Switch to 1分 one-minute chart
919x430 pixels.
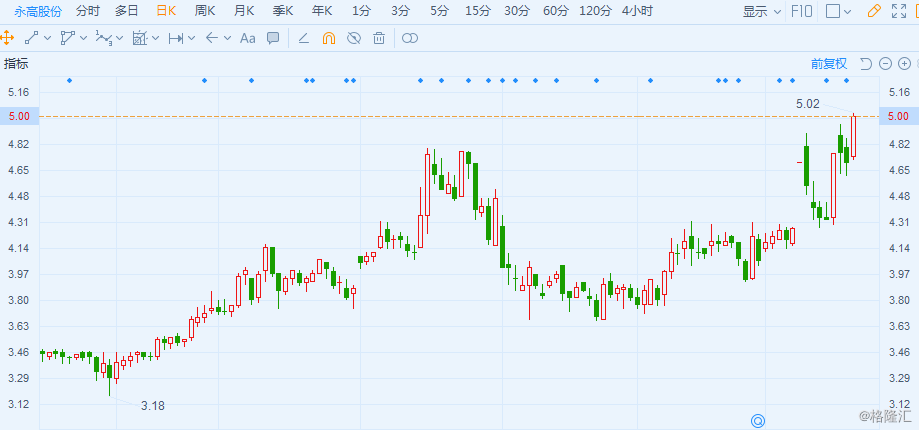coord(362,11)
